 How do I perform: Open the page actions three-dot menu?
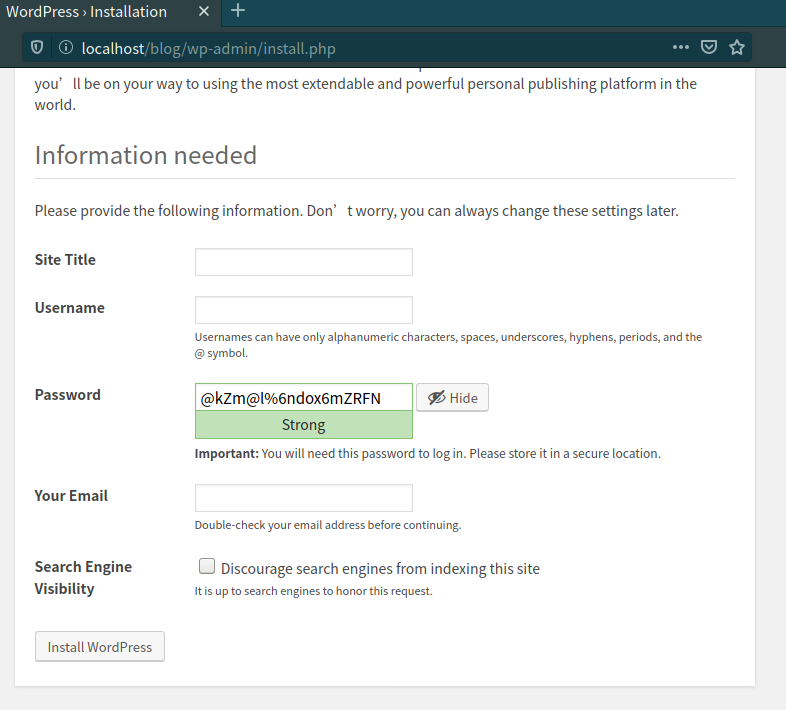pos(680,47)
